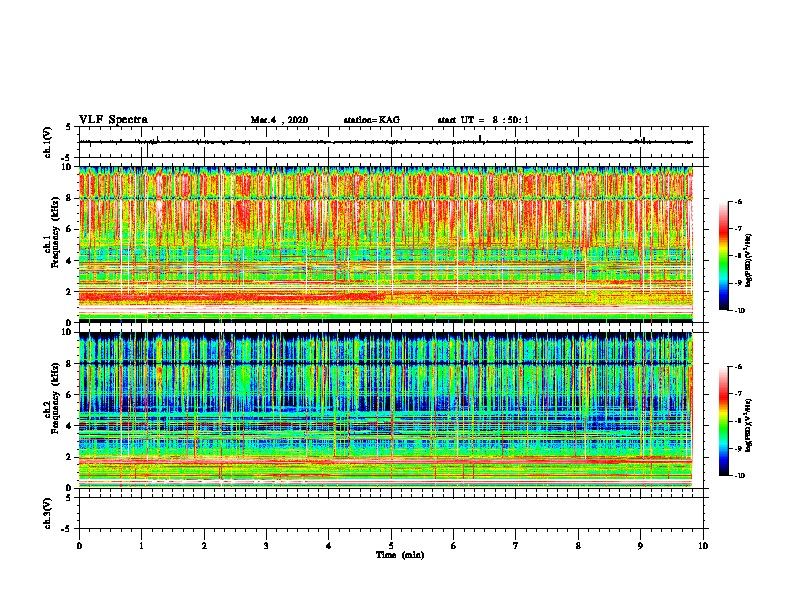The image size is (792, 612).
Task: Click the ch.1 spectrogram color bar
Action: [723, 256]
